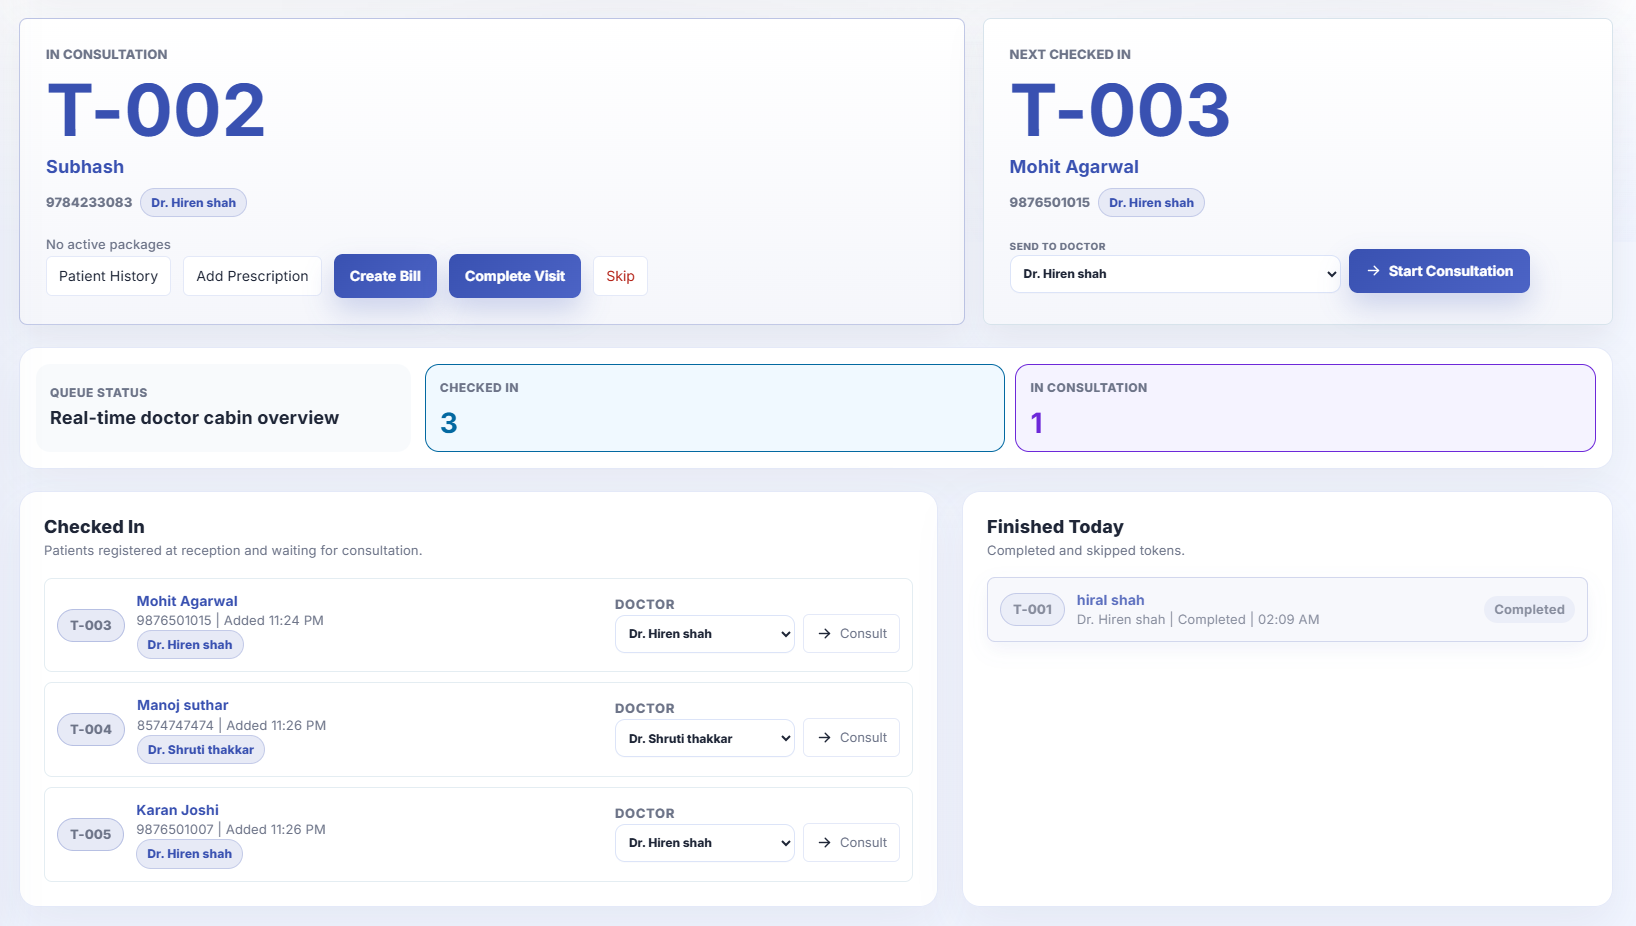Viewport: 1636px width, 926px height.
Task: Open patient name link Mohit Agarwal in Checked In list
Action: point(187,601)
